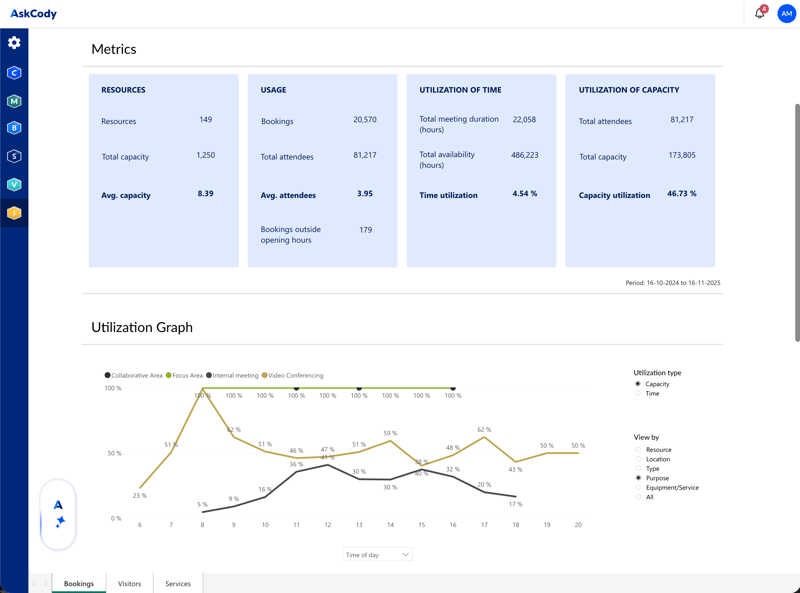Select Equipment/Service view option
The width and height of the screenshot is (800, 593).
coord(638,488)
